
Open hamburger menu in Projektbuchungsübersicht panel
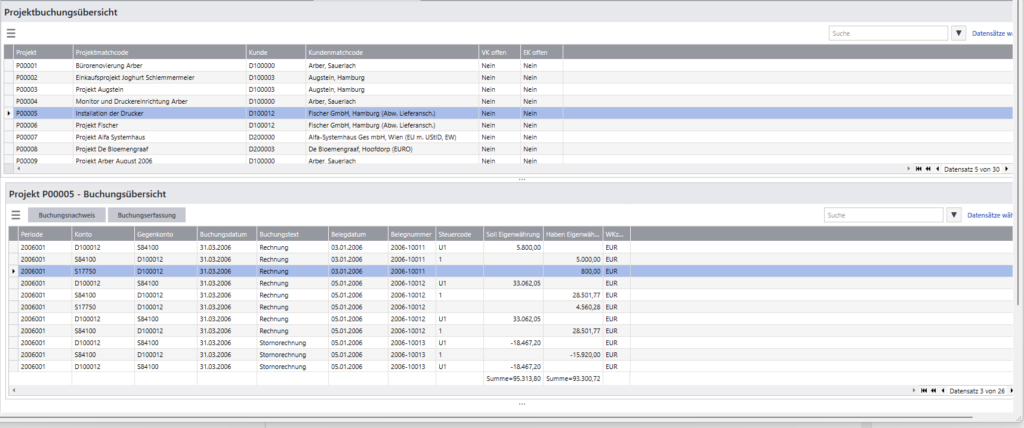tap(11, 33)
